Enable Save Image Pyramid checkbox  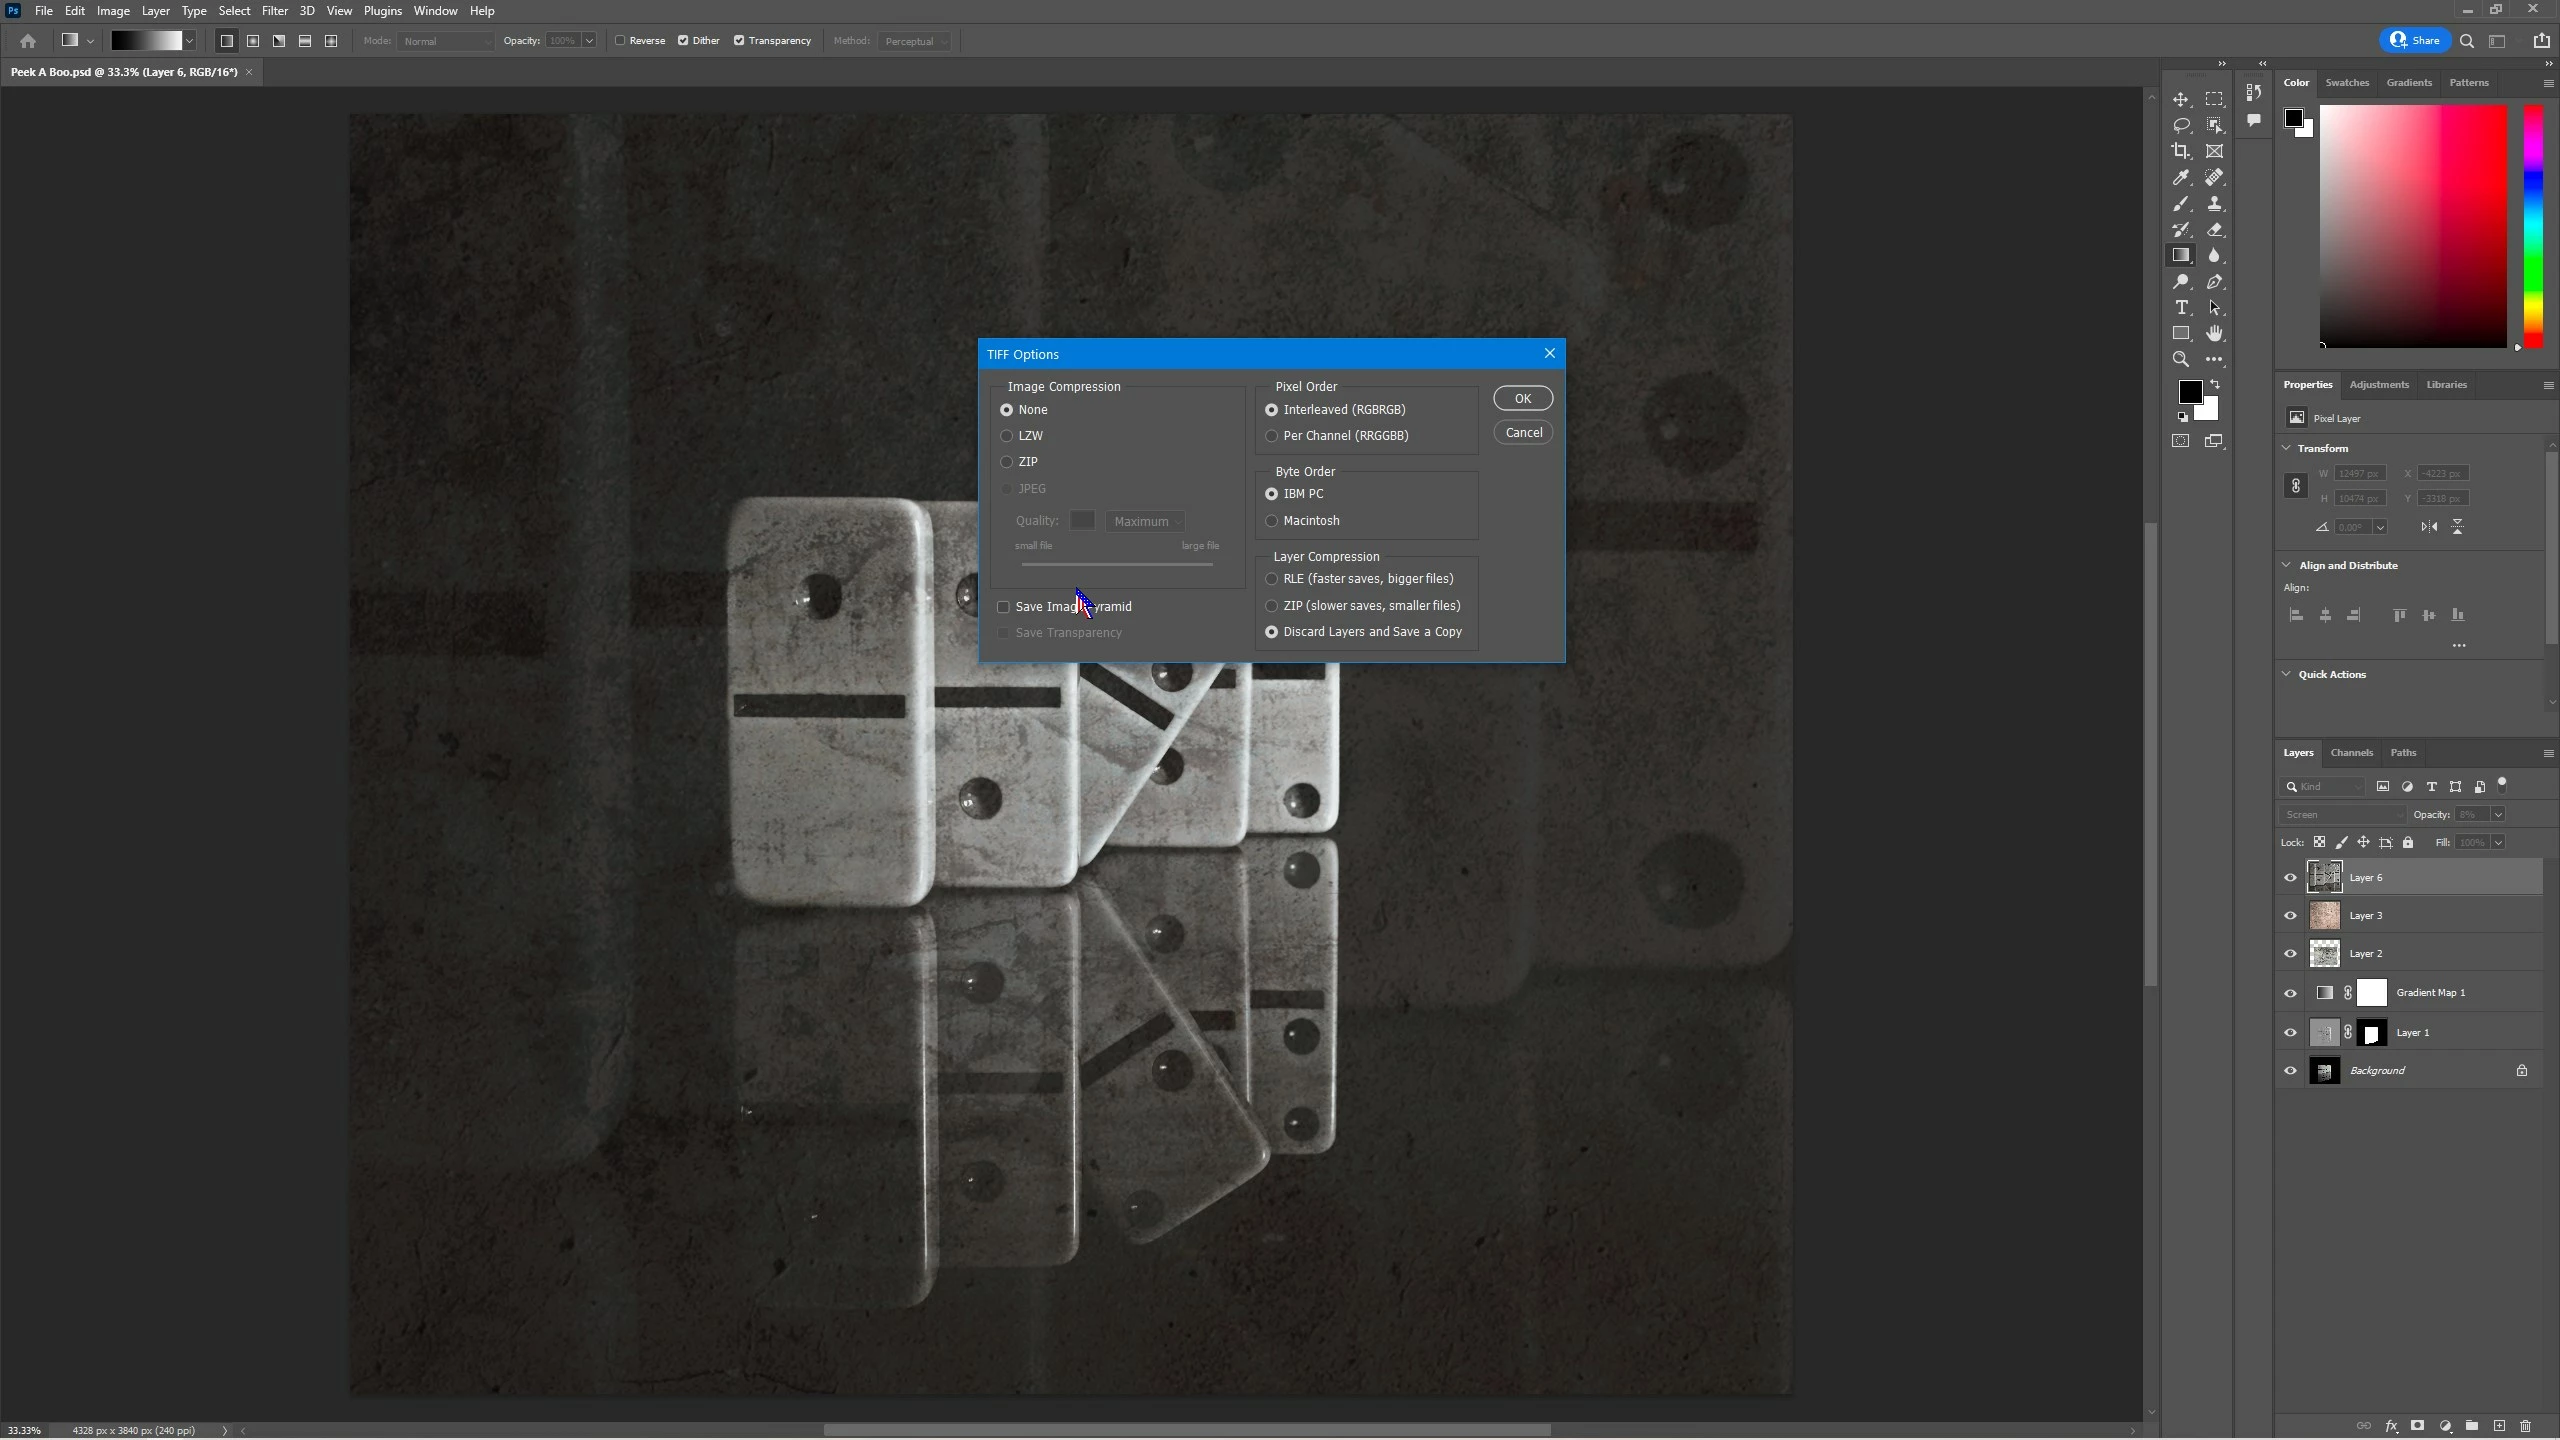pyautogui.click(x=1004, y=607)
